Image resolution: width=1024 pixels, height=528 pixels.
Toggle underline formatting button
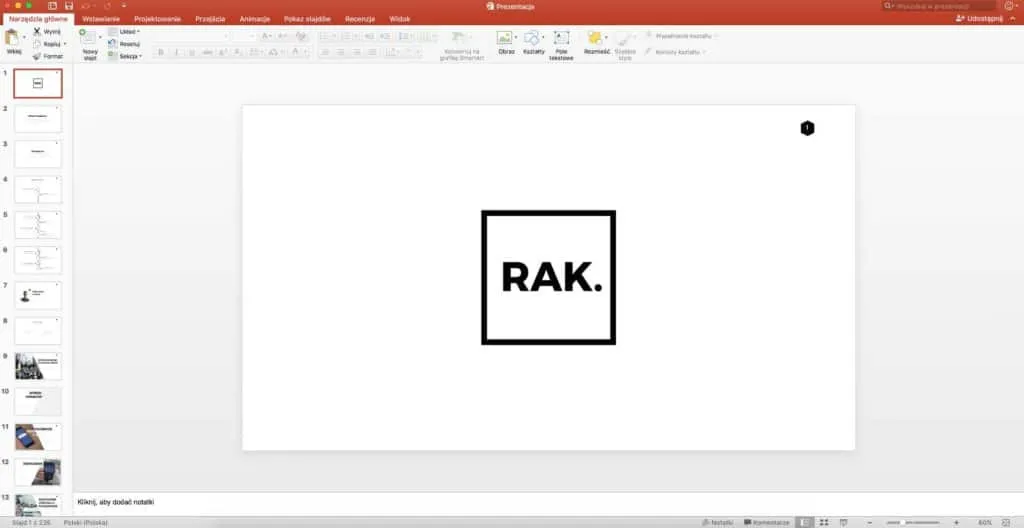pos(191,52)
